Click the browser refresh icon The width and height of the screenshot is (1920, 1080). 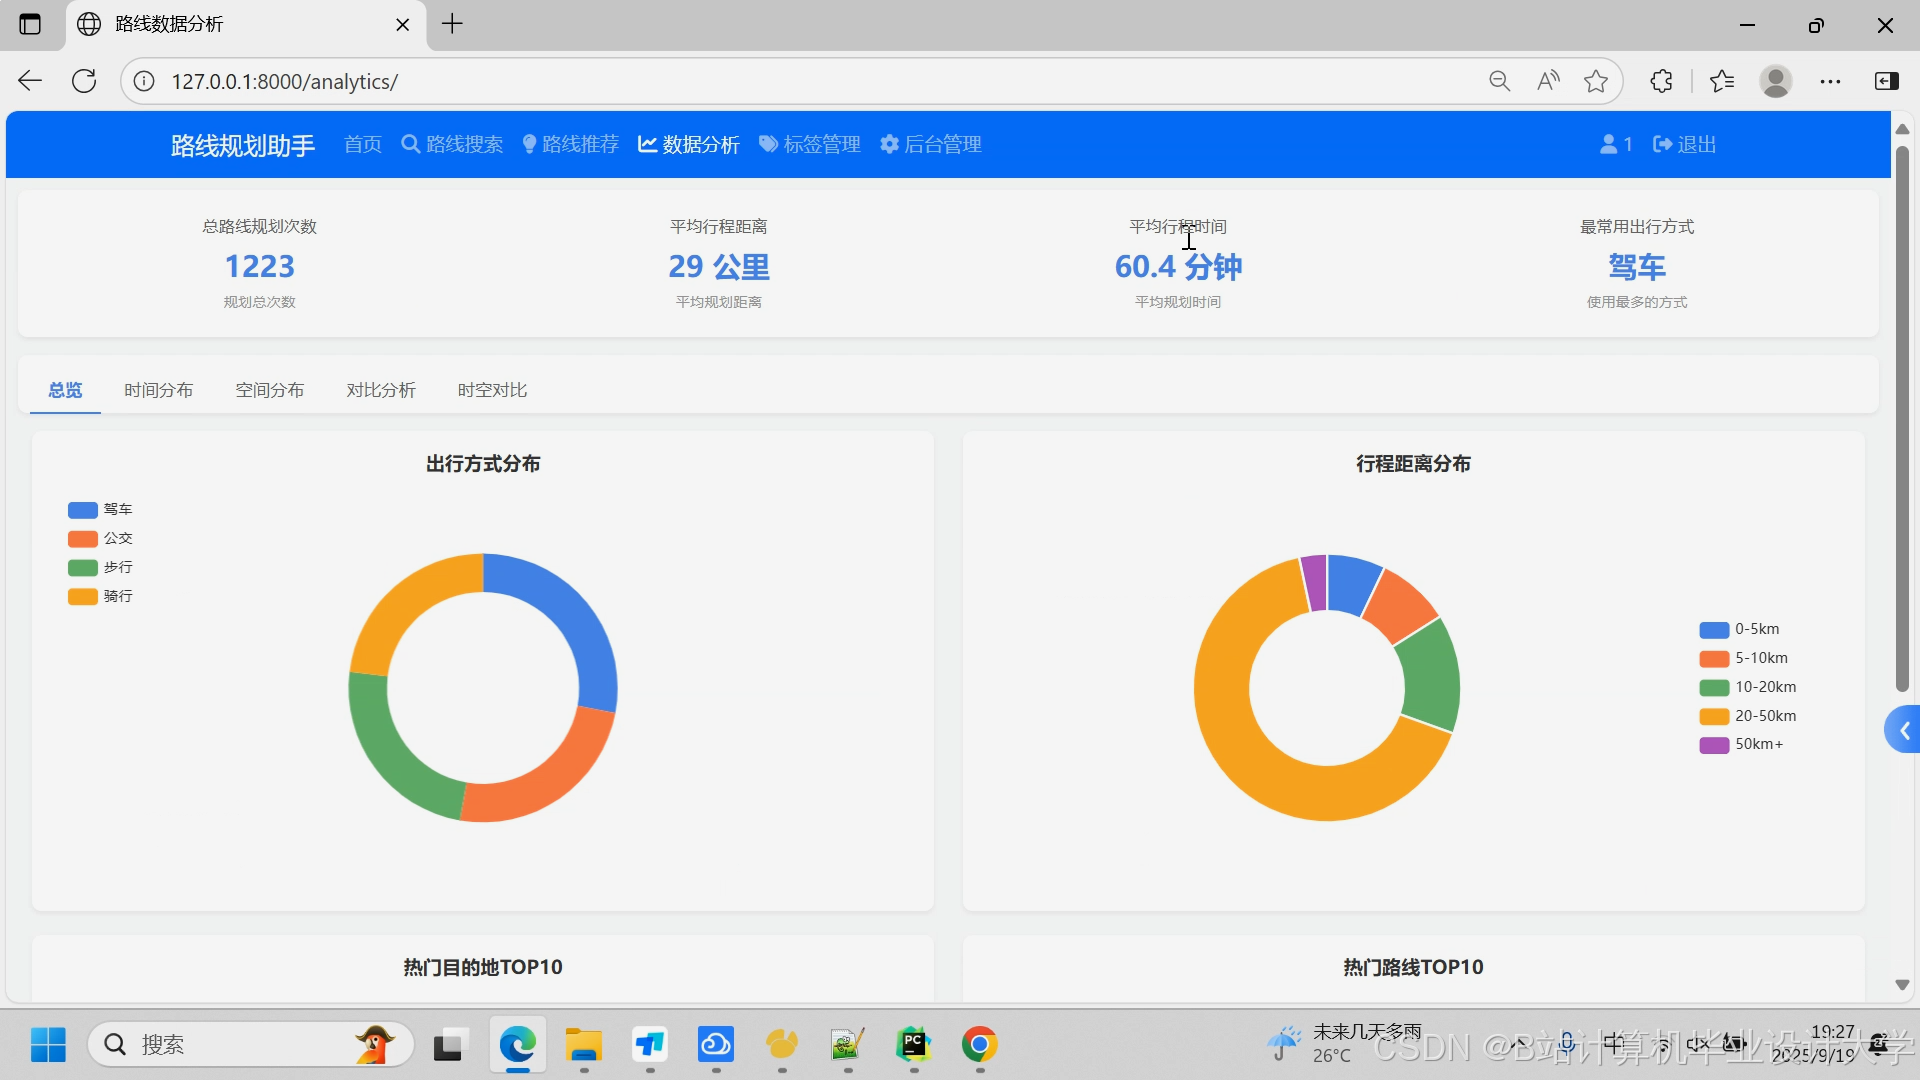[x=84, y=81]
